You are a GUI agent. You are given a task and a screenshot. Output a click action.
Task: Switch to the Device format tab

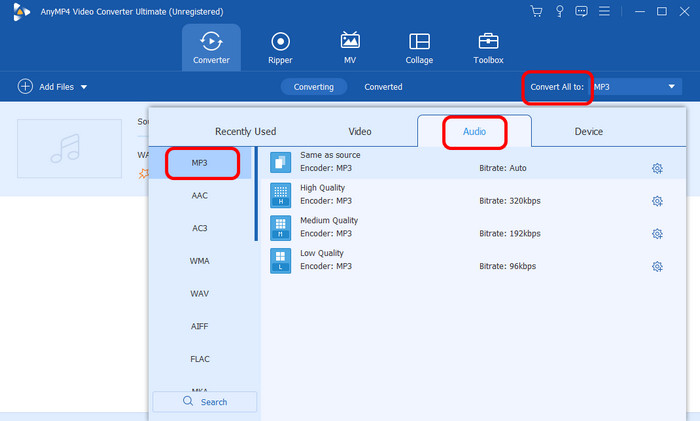[x=588, y=131]
